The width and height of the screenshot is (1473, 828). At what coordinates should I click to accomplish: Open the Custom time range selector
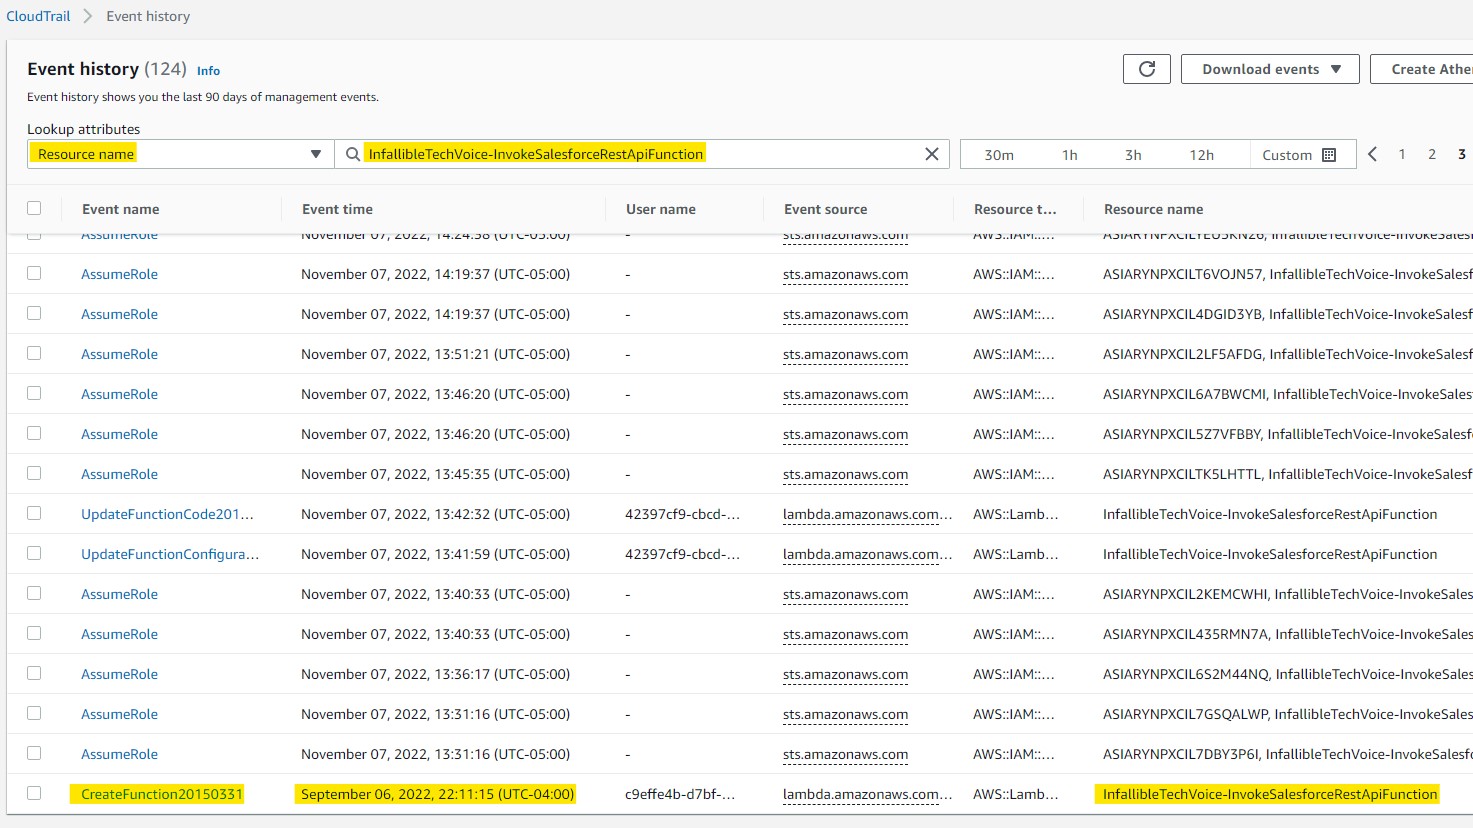[x=1285, y=154]
